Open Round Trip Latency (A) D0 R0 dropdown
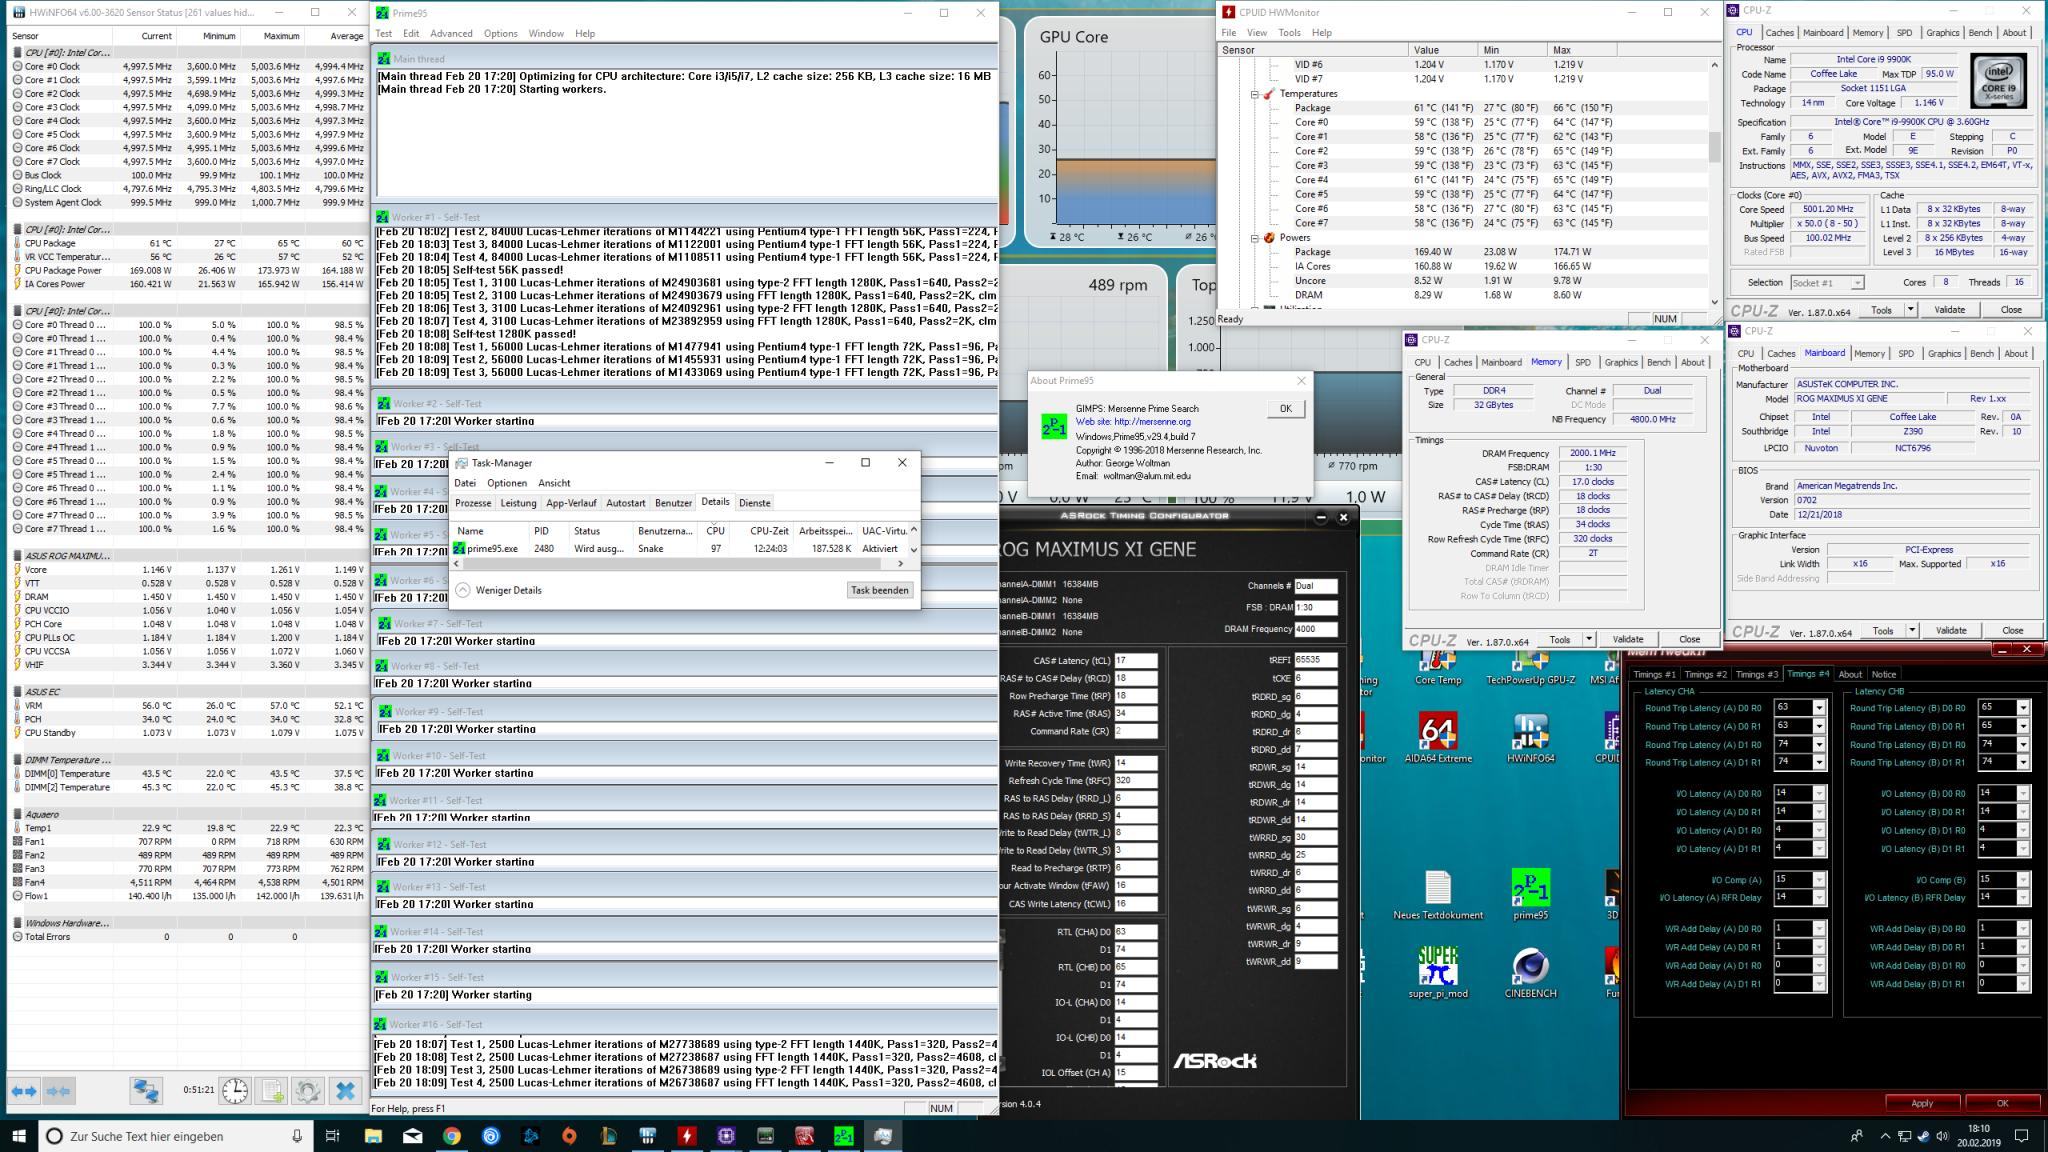 (x=1818, y=708)
